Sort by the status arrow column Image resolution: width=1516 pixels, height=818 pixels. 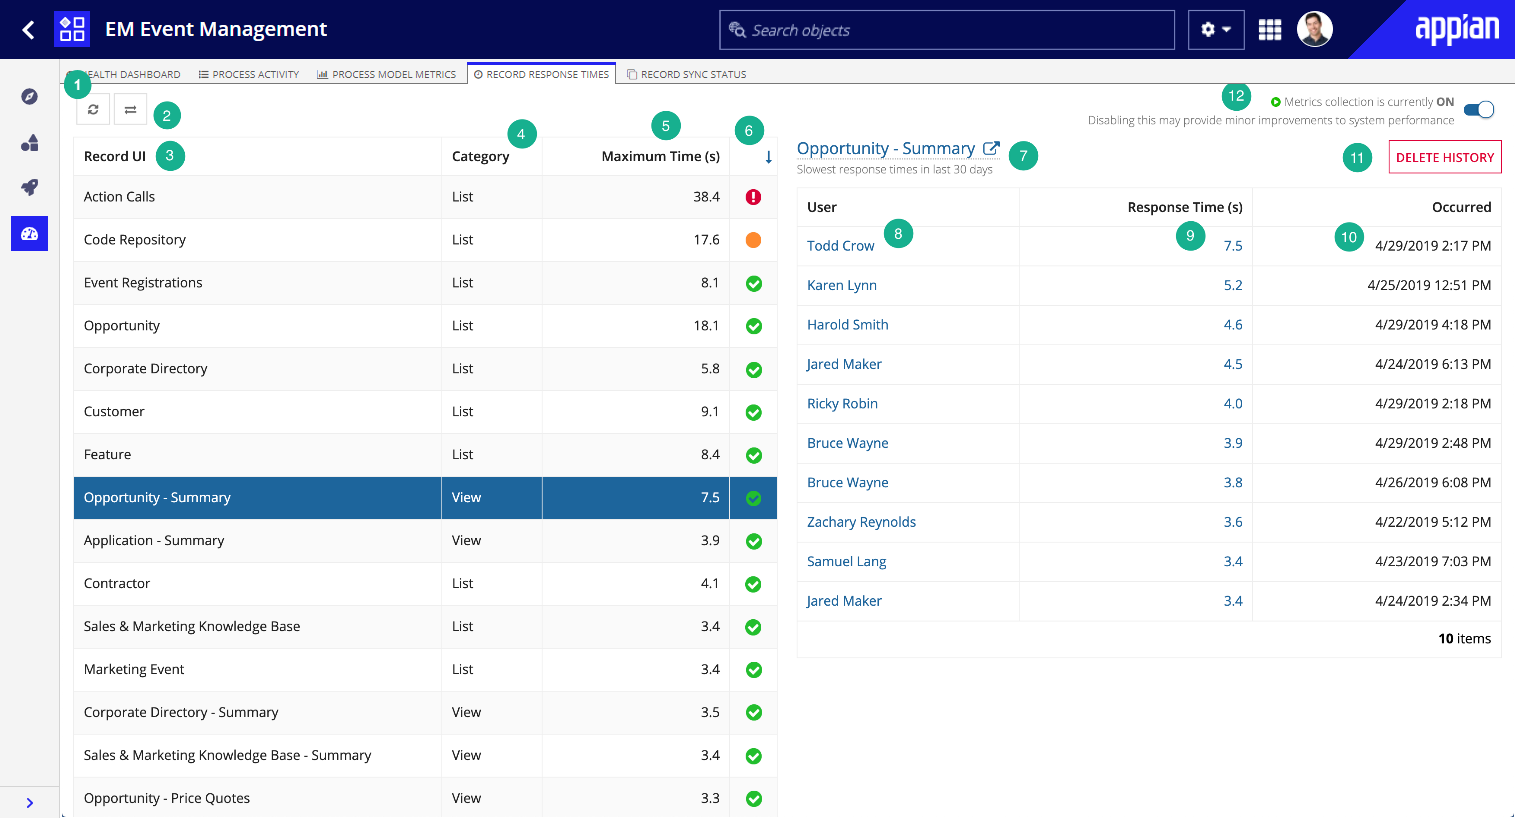pyautogui.click(x=768, y=157)
